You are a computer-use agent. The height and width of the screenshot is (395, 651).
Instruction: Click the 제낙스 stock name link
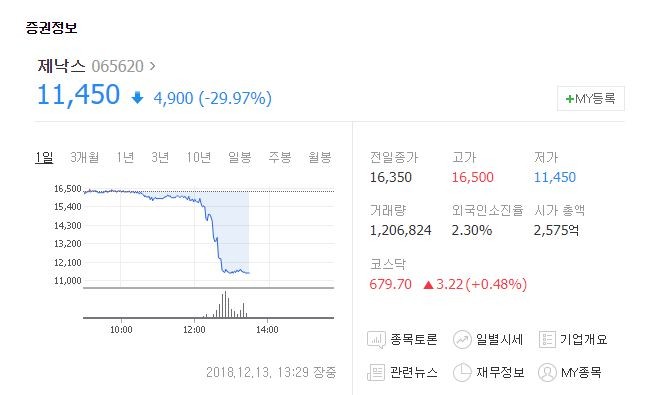[61, 66]
